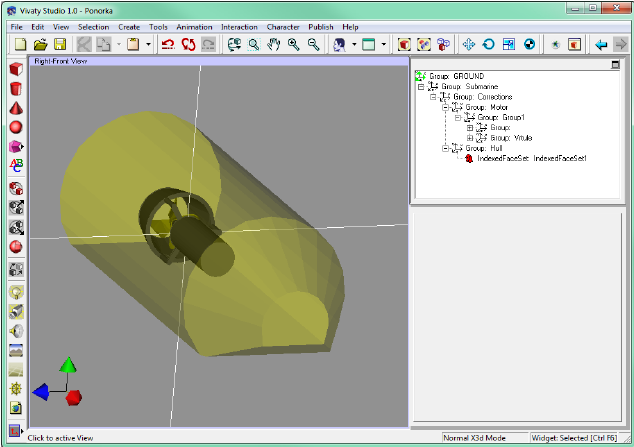Screen dimensions: 634x447
Task: Click the Zoom in magnifier icon
Action: tap(294, 44)
